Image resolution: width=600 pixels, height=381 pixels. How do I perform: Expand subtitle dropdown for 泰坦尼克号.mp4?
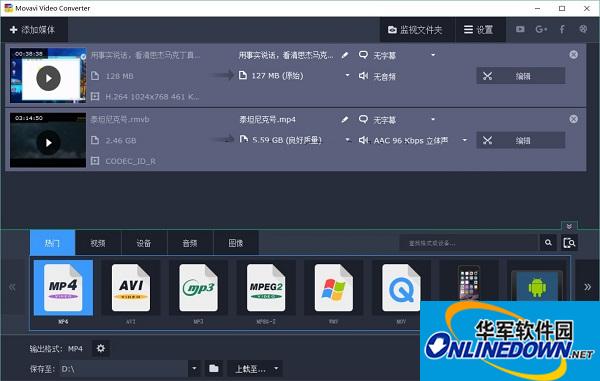coord(433,119)
